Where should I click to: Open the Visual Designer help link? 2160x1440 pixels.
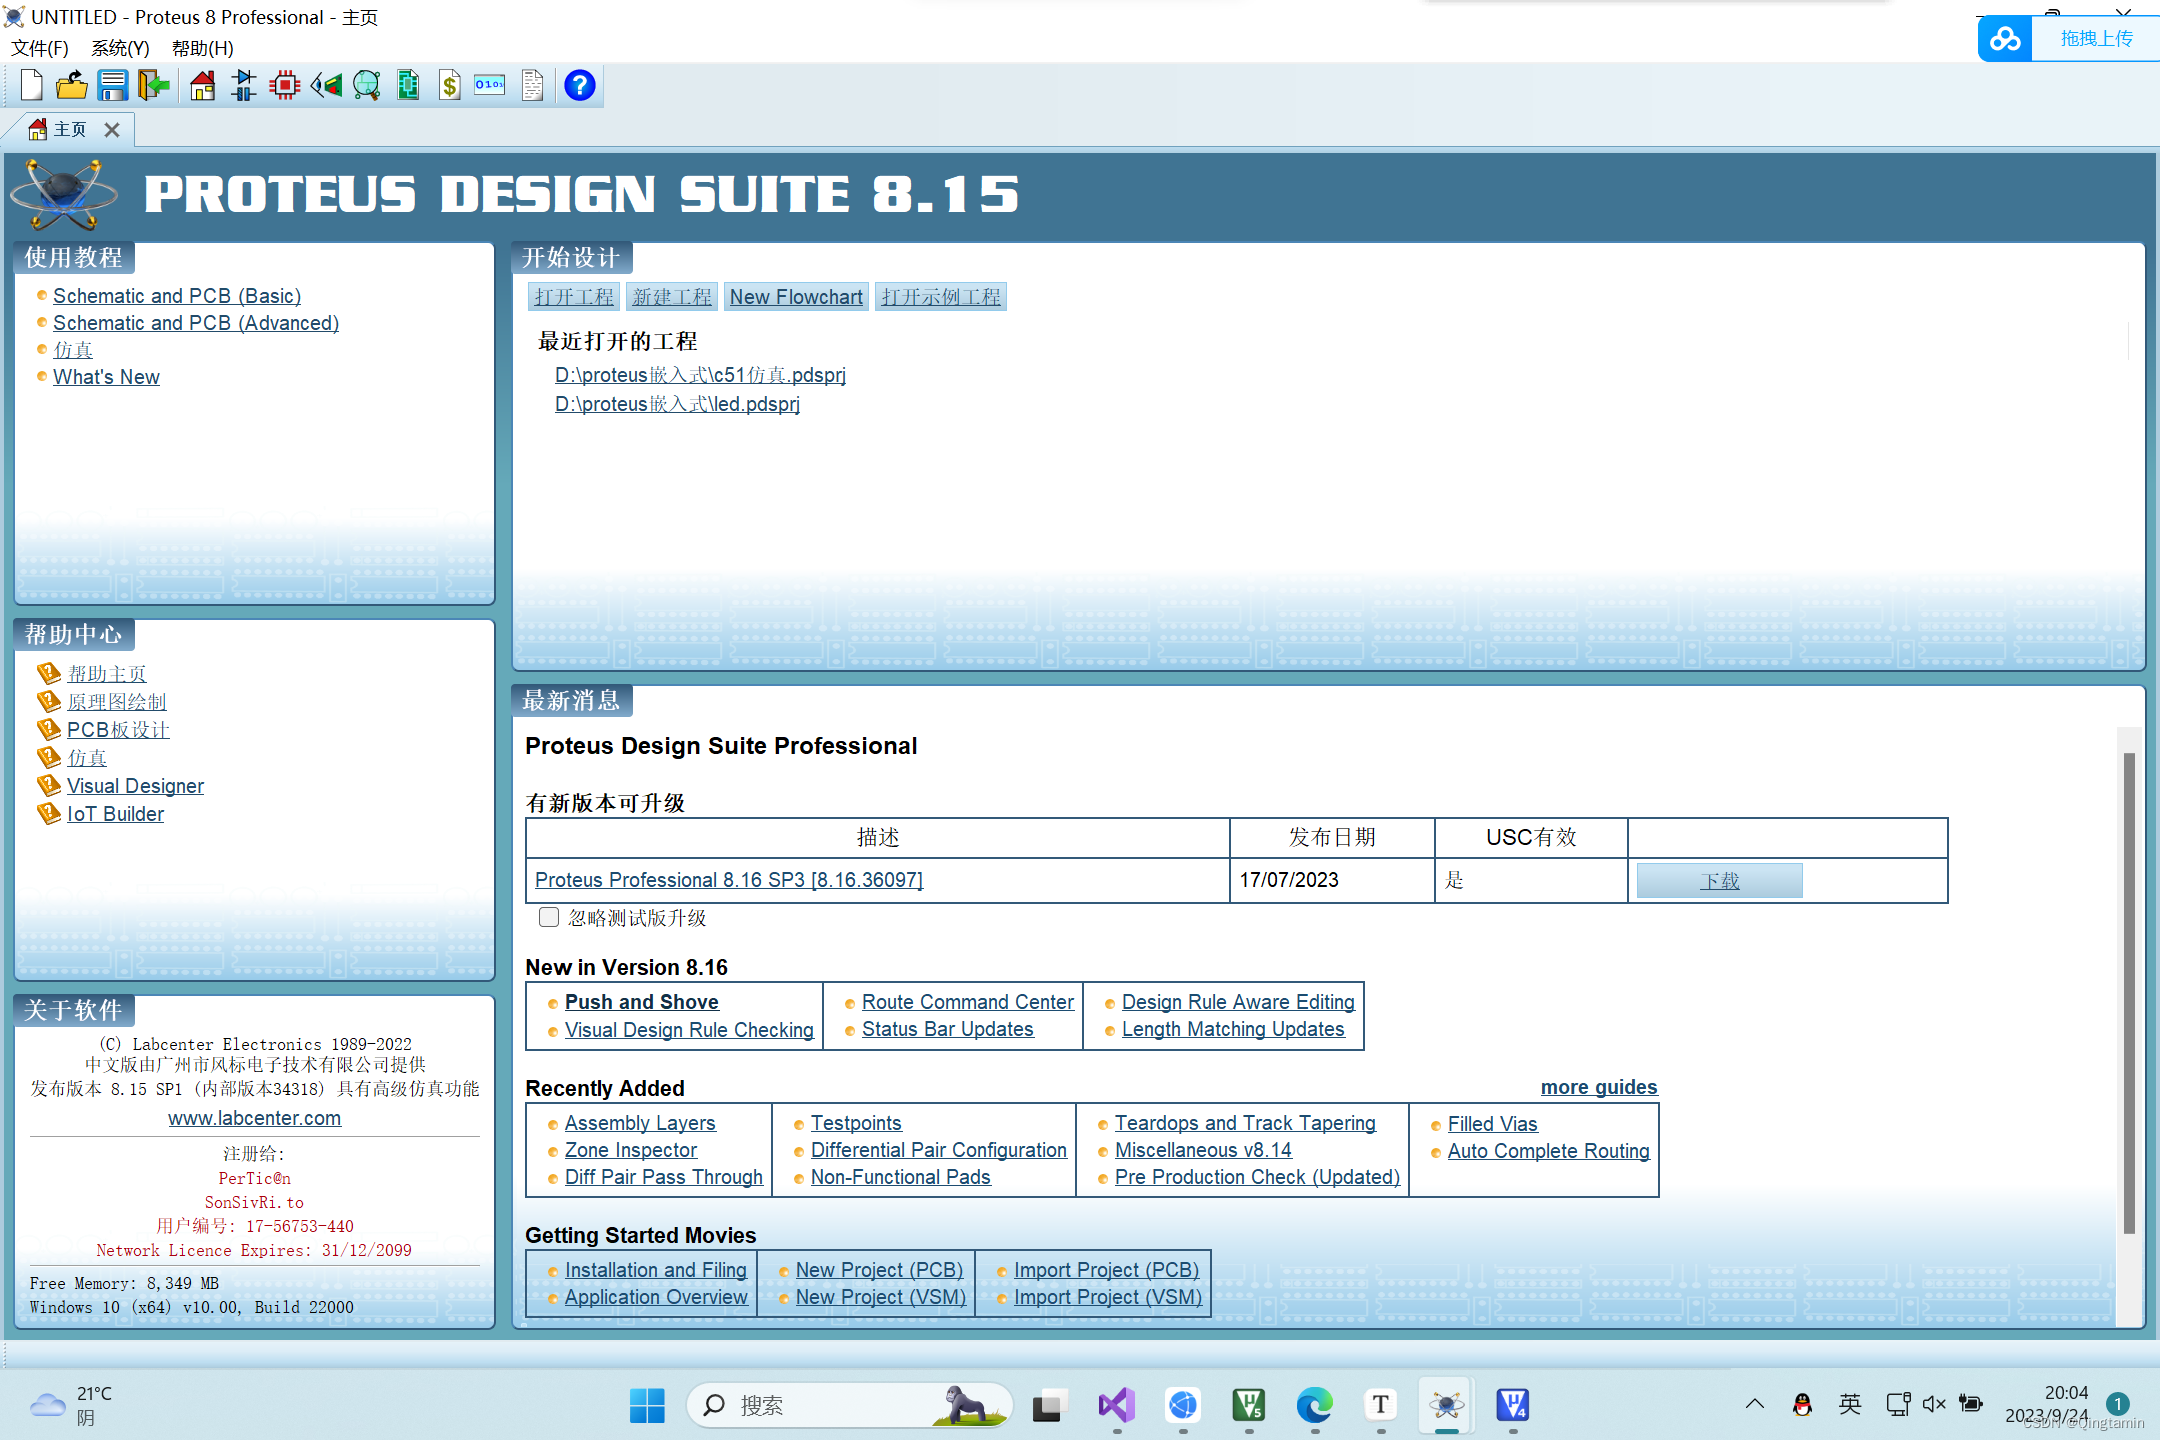coord(135,786)
